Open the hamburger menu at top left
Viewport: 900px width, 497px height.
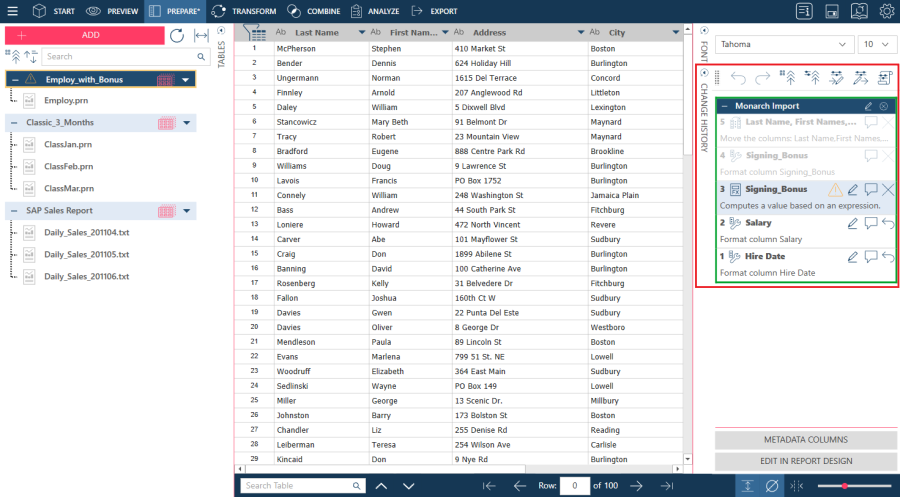point(12,11)
